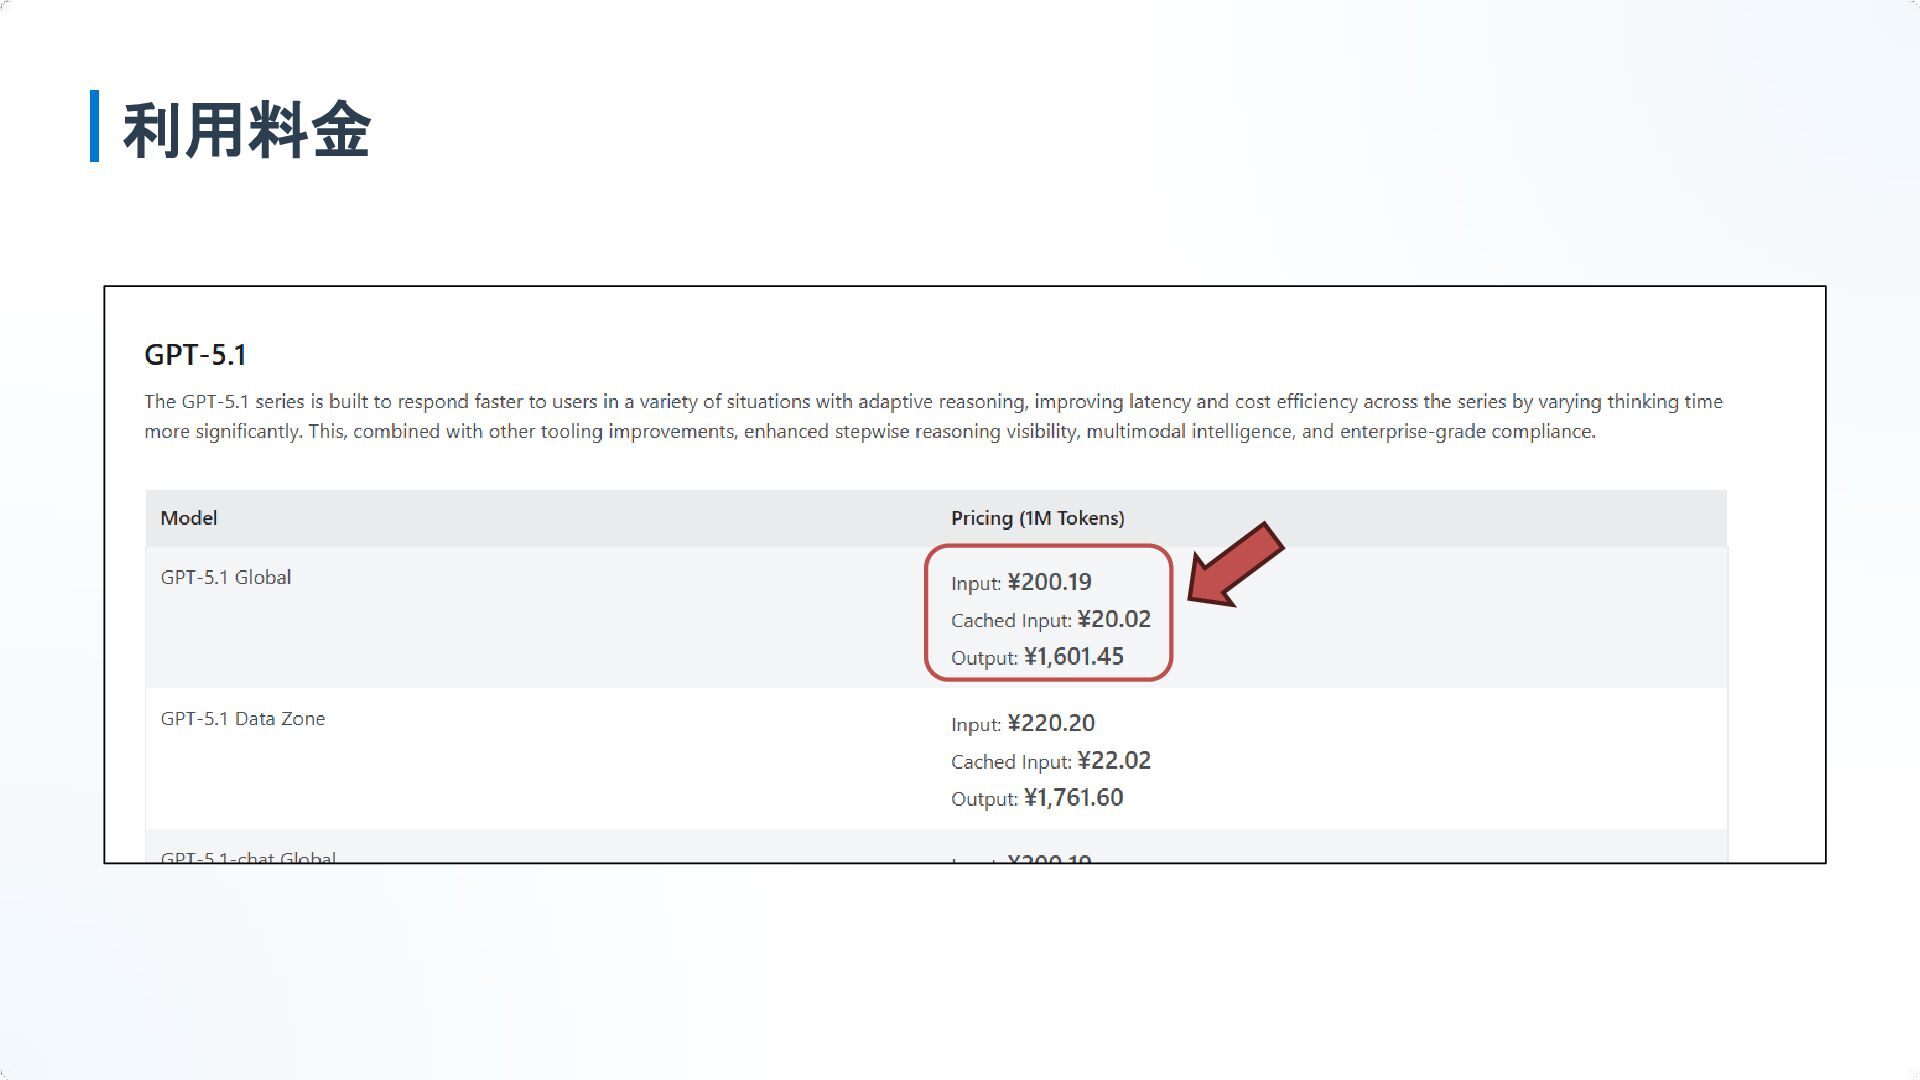
Task: Select the GPT-5.1 heading text
Action: [195, 355]
